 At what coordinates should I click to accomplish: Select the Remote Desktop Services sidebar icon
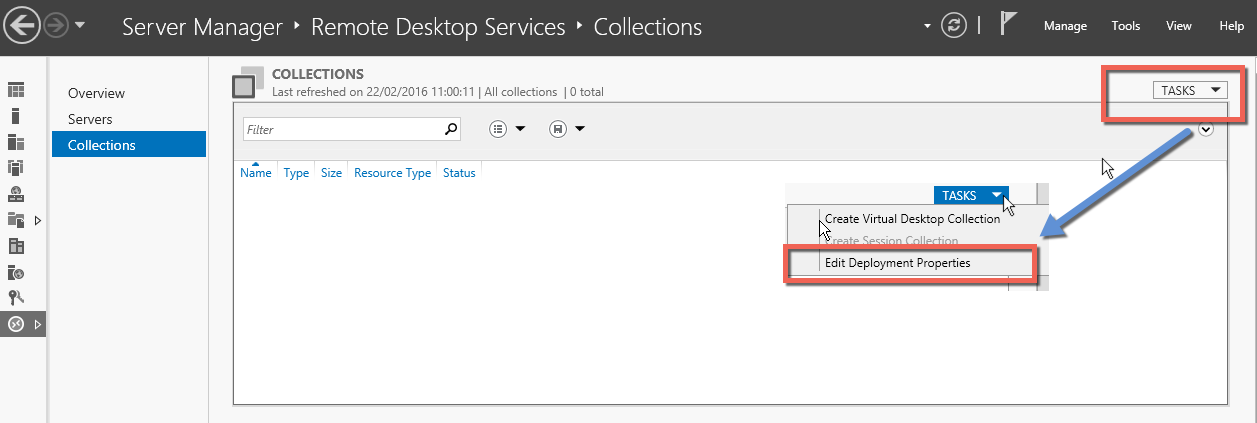16,324
